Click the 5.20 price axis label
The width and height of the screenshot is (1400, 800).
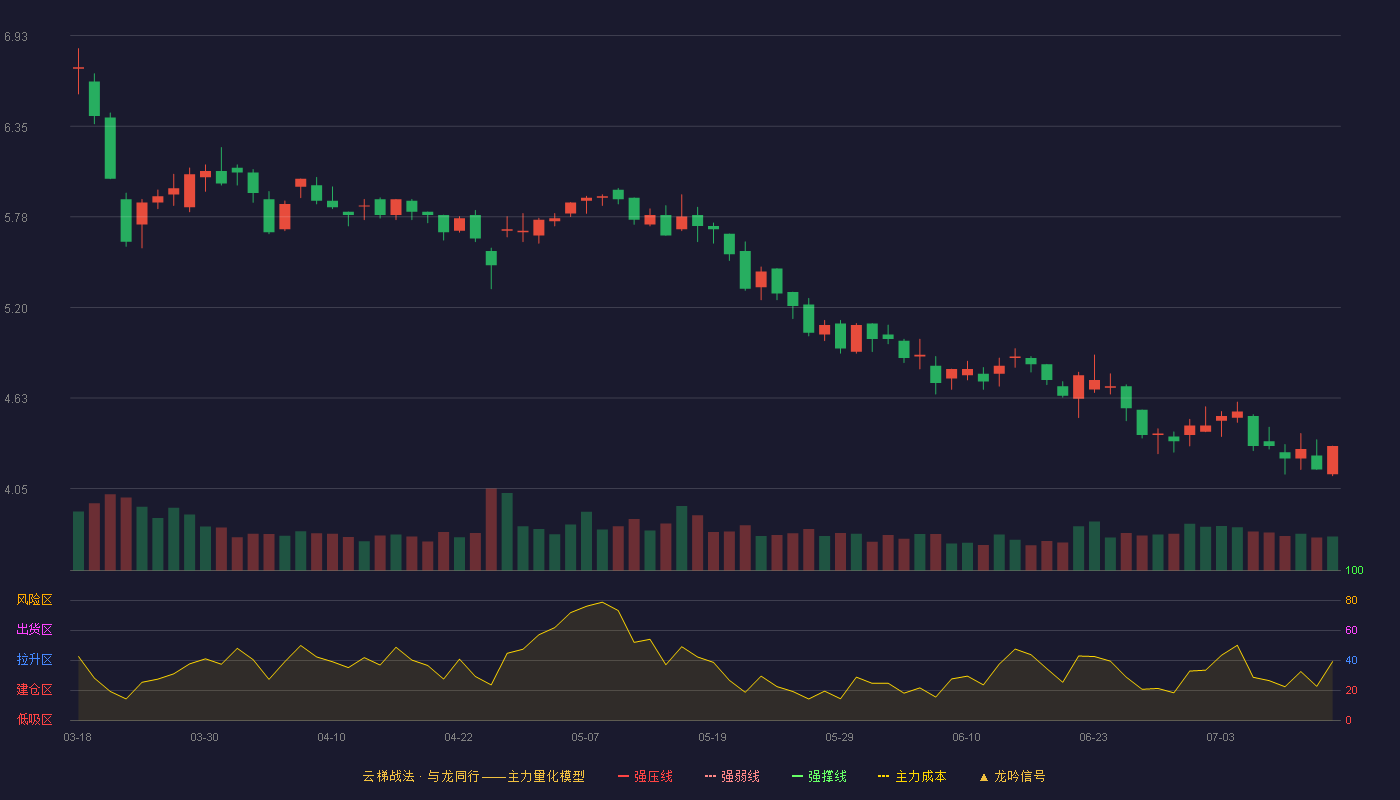tap(16, 309)
